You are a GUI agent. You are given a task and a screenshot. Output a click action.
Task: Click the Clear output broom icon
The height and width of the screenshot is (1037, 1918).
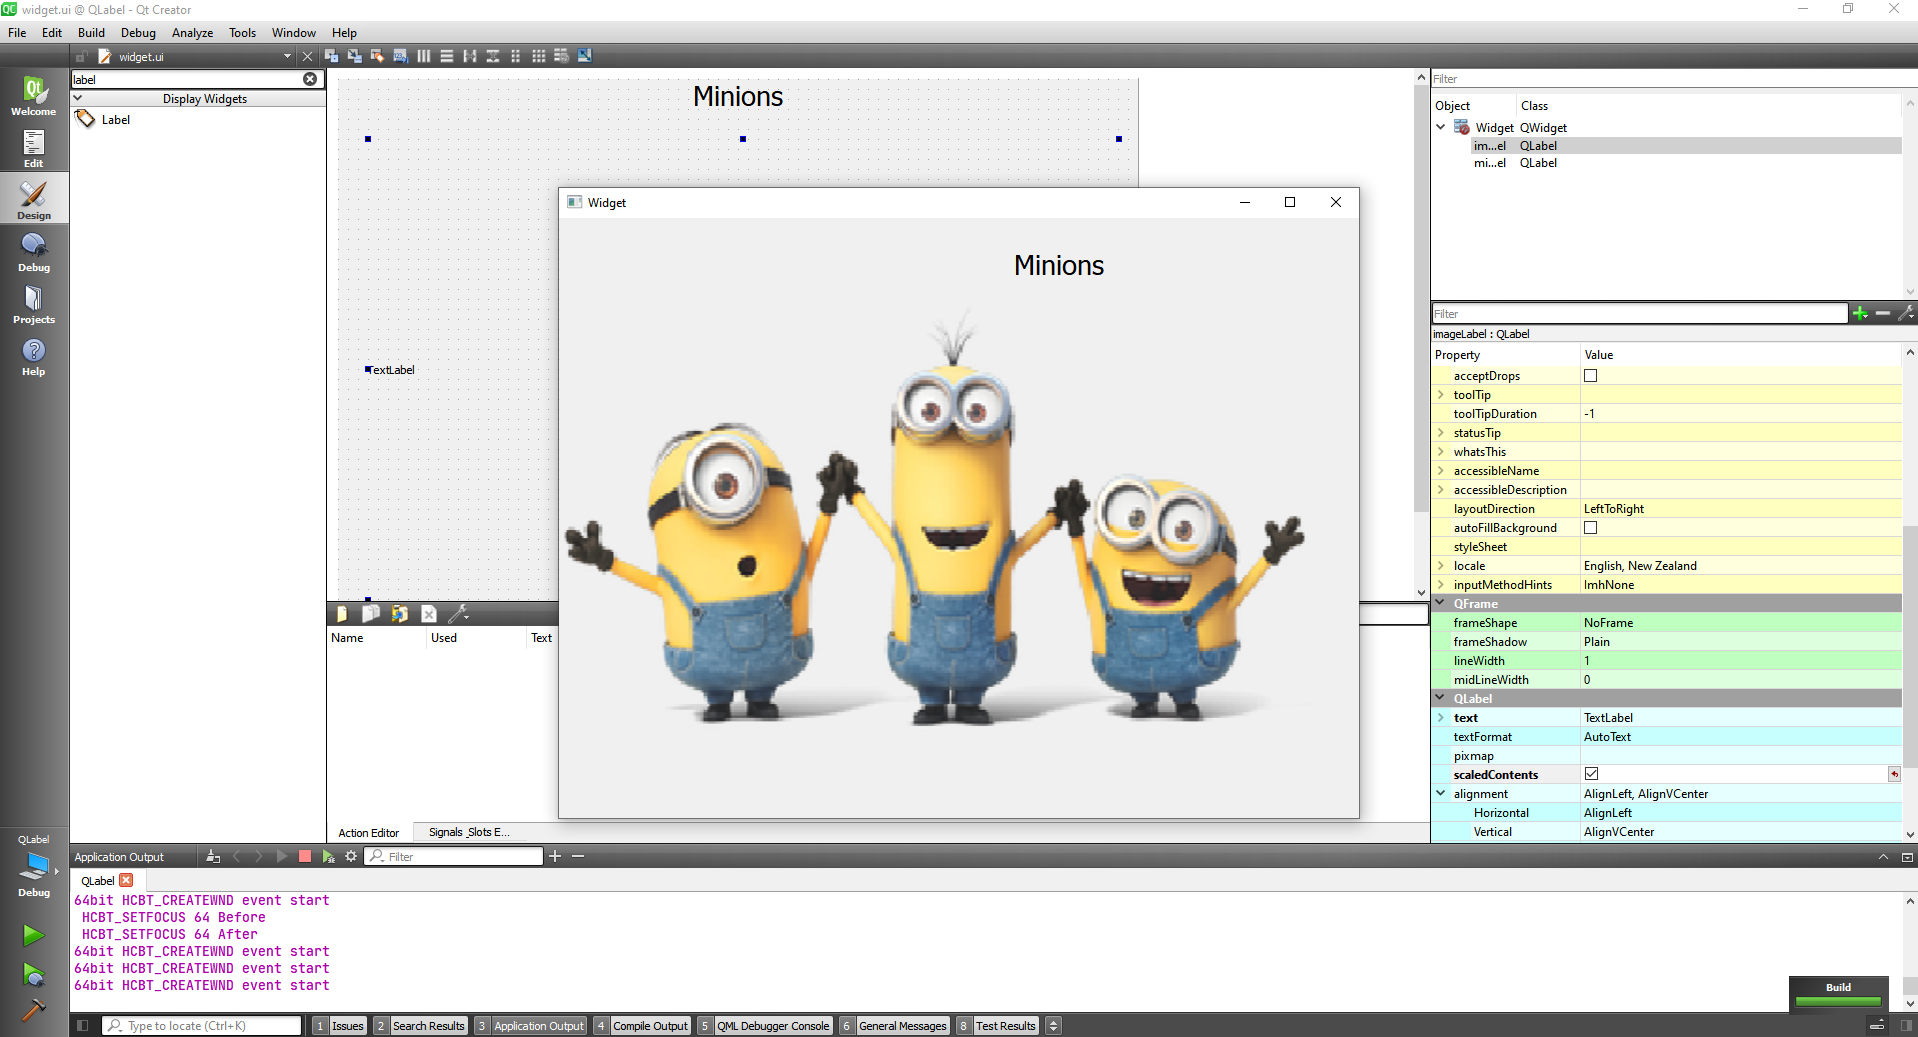[213, 856]
